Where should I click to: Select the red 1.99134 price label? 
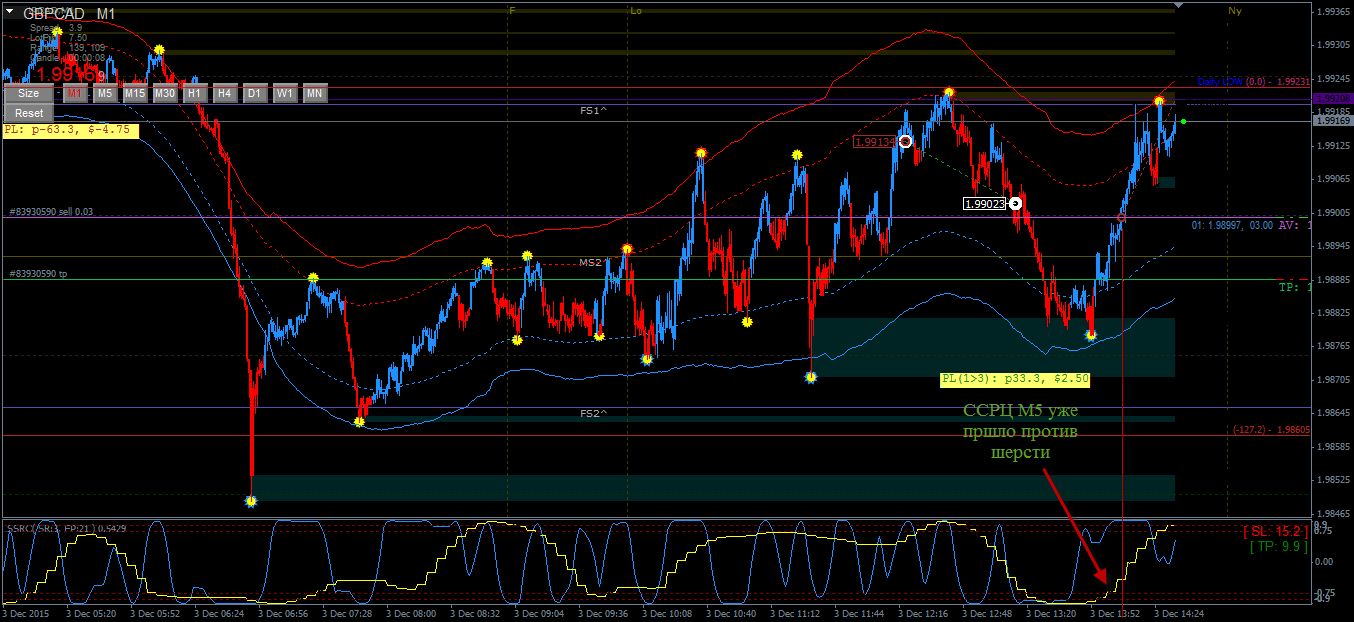[875, 142]
